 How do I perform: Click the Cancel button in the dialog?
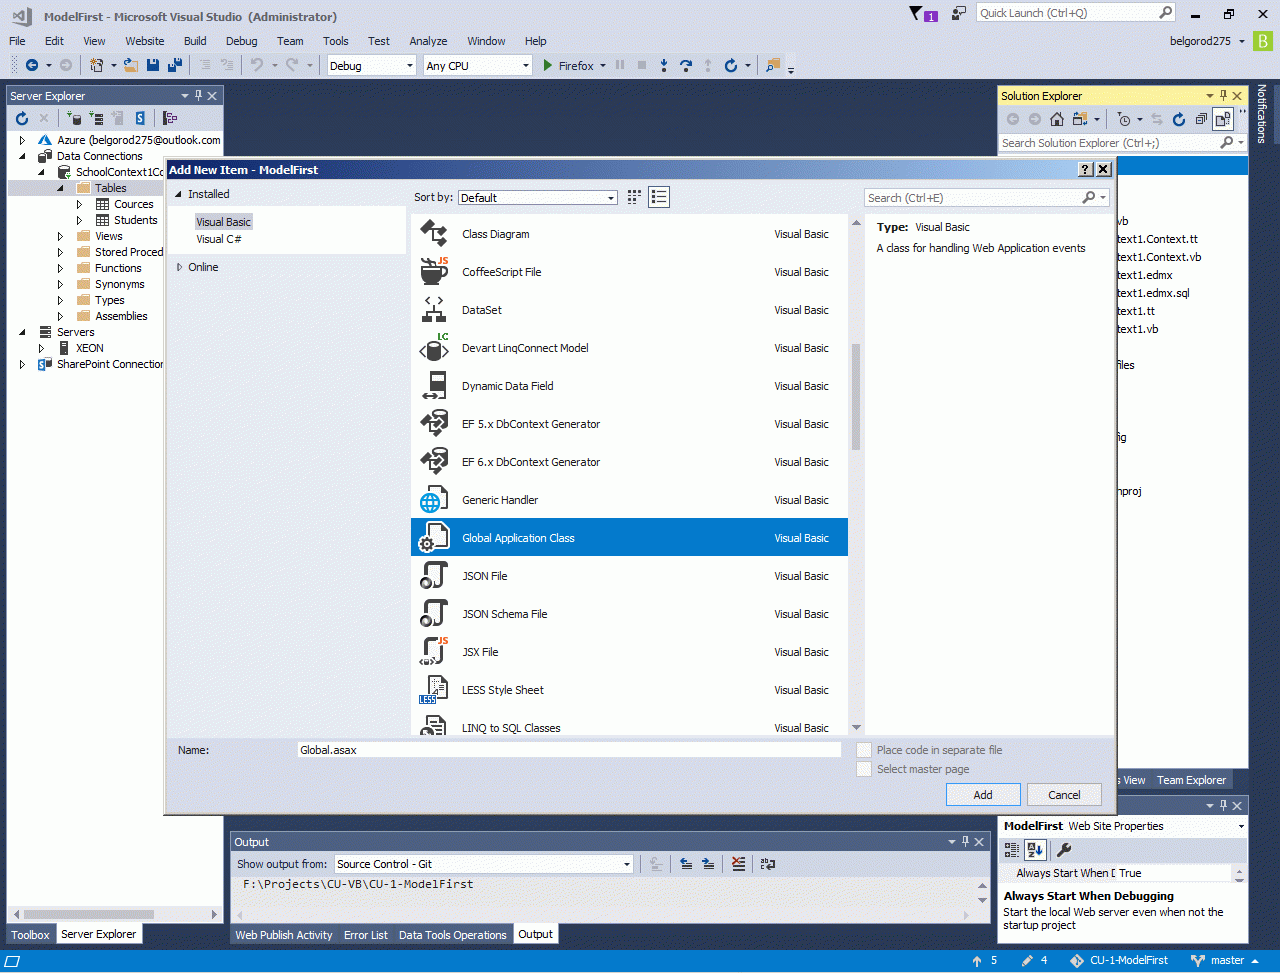[x=1064, y=795]
